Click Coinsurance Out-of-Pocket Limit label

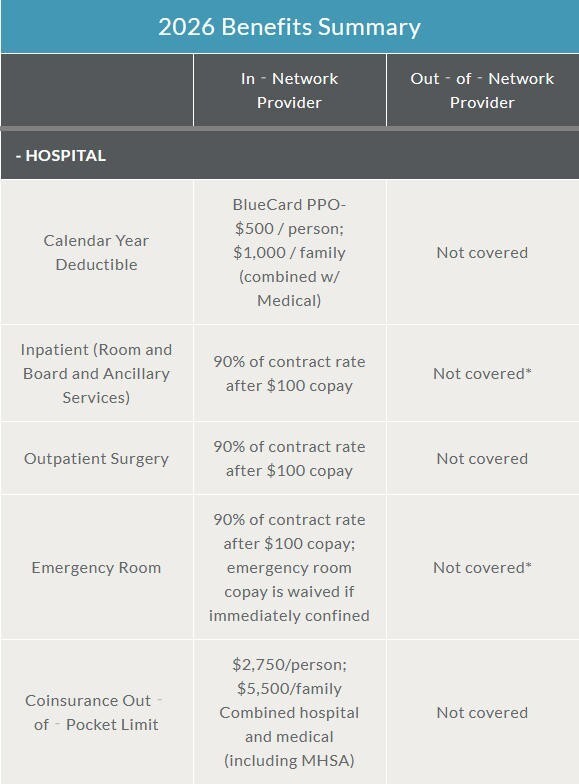[x=96, y=712]
